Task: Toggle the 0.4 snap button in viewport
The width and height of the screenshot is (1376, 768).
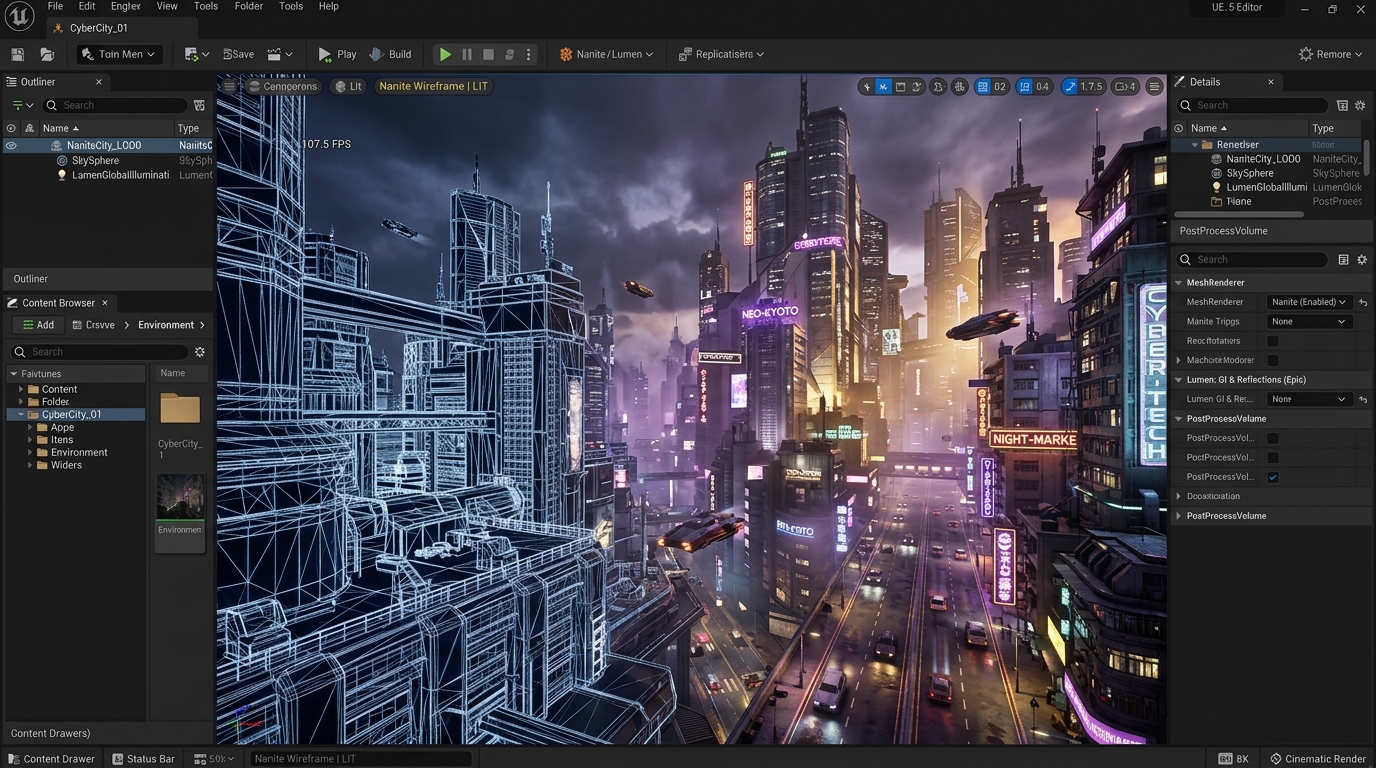Action: tap(1034, 87)
